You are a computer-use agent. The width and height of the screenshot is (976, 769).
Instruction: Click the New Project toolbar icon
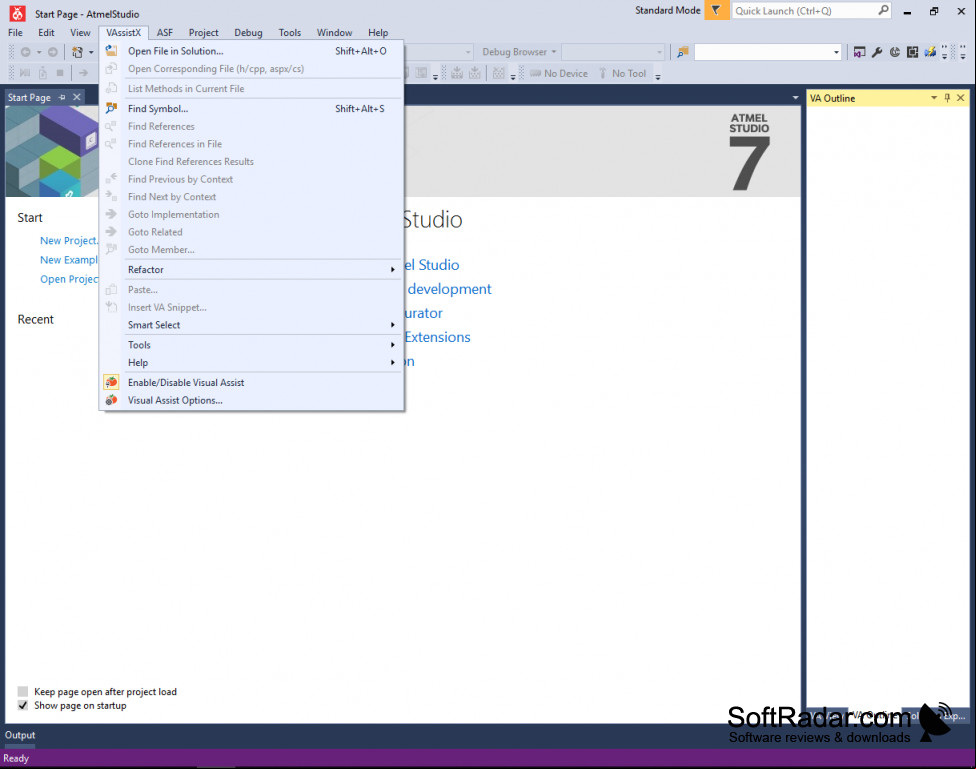77,52
